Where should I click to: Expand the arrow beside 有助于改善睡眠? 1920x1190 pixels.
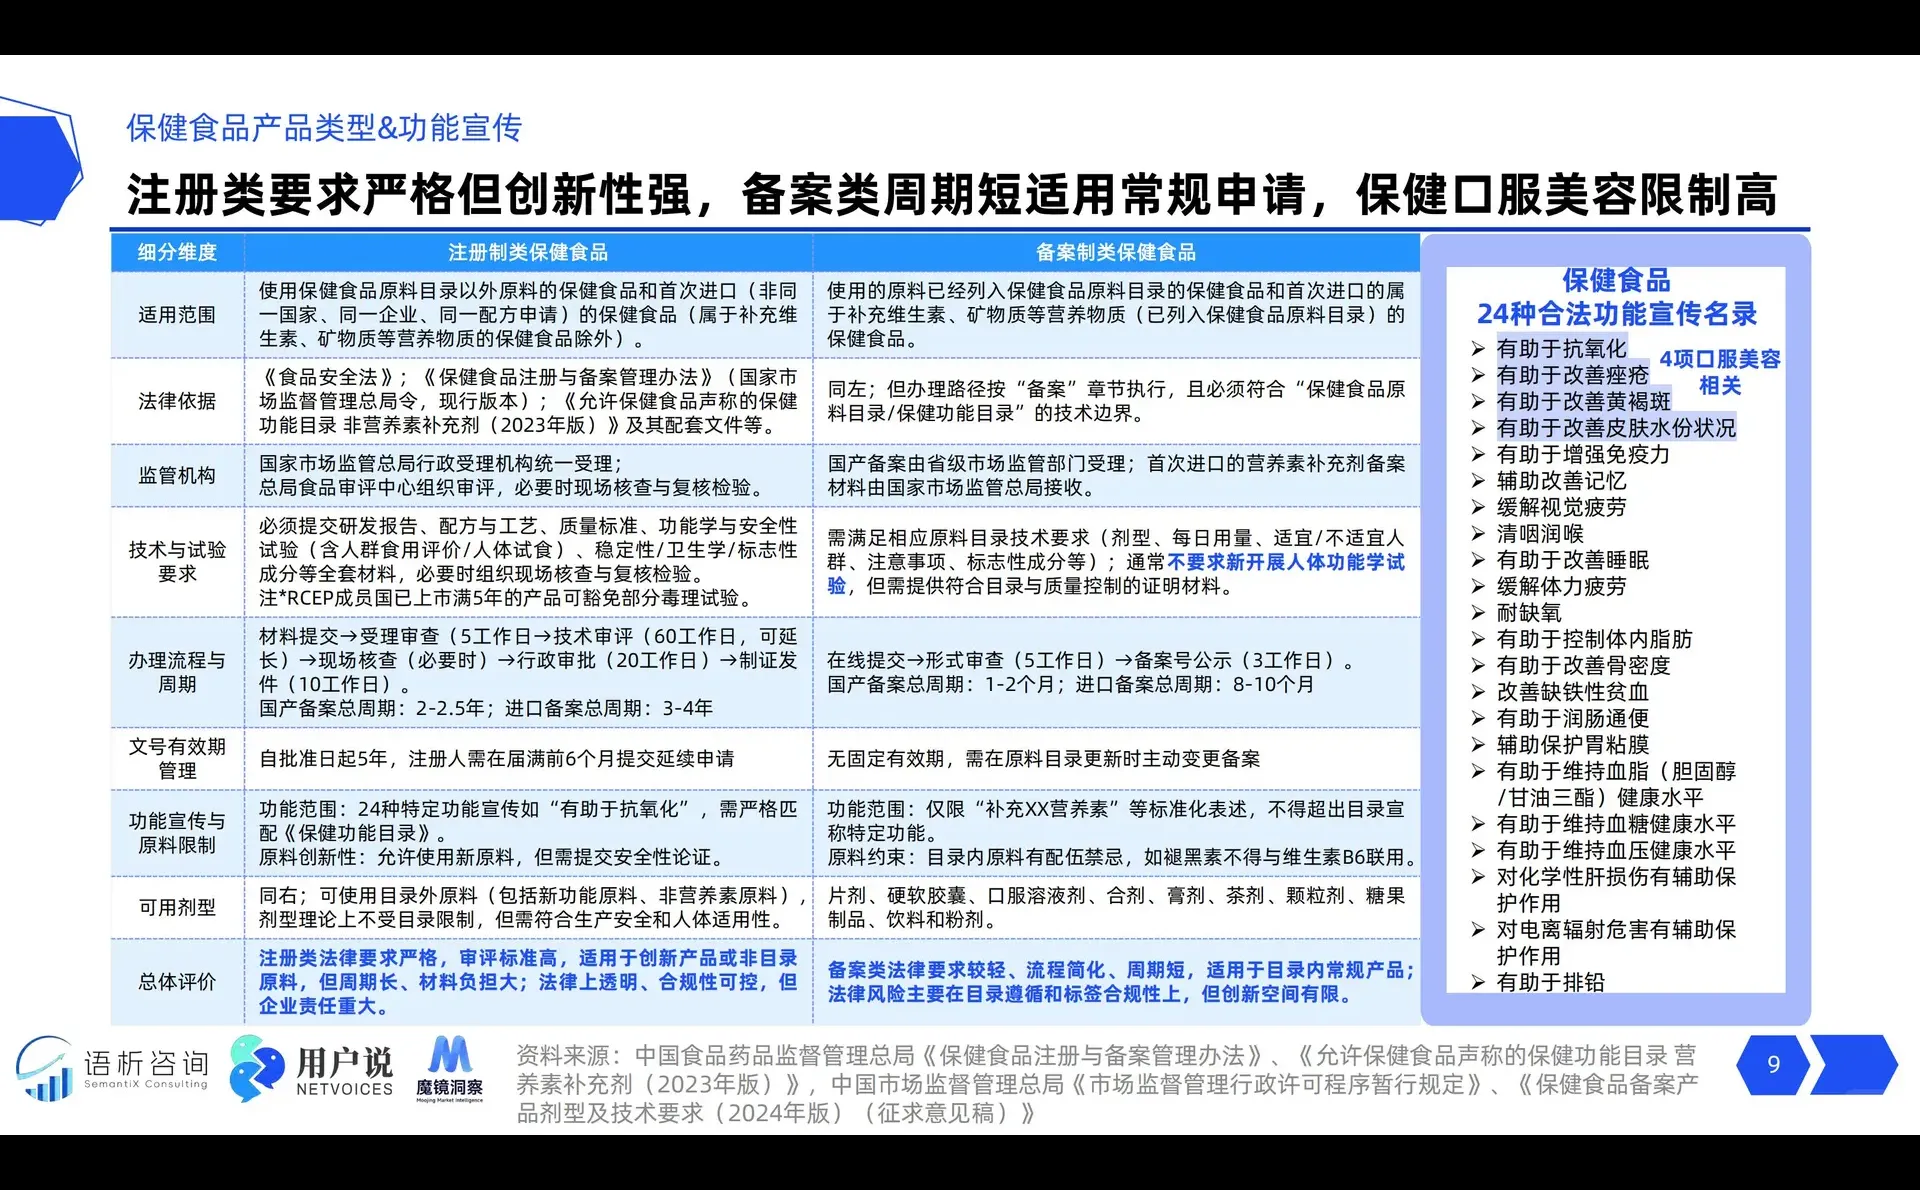pyautogui.click(x=1479, y=560)
